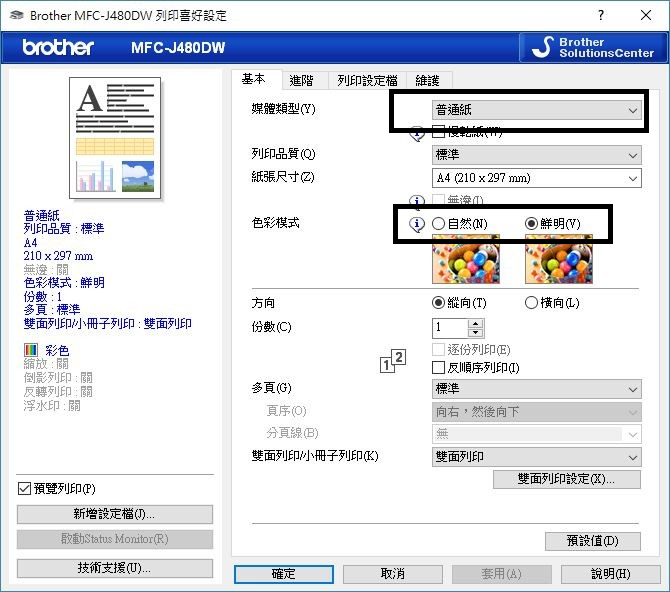Click the 技術支援 button
The width and height of the screenshot is (670, 592).
point(115,568)
